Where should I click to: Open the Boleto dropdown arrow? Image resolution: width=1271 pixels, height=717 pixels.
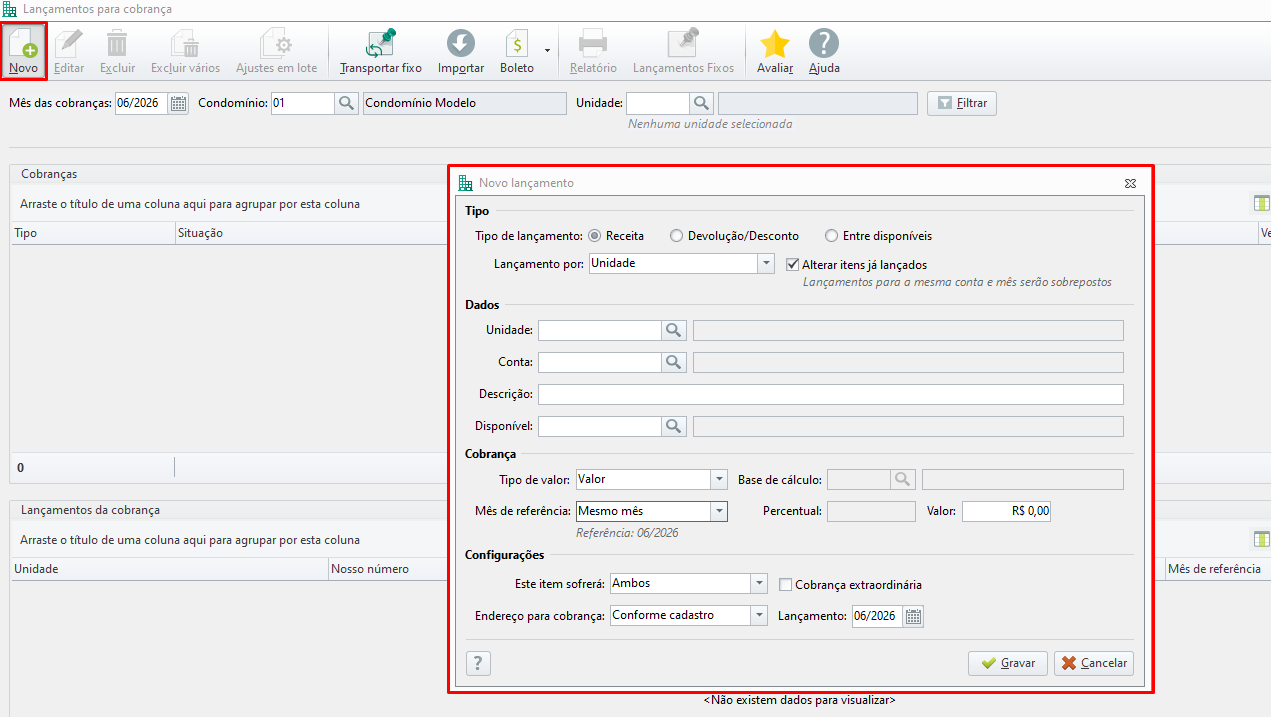coord(547,50)
